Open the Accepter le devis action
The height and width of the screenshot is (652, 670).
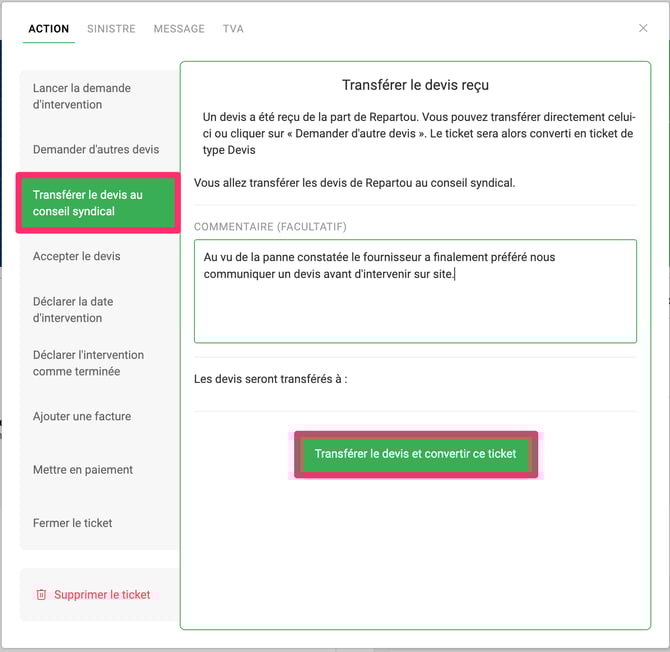coord(76,256)
